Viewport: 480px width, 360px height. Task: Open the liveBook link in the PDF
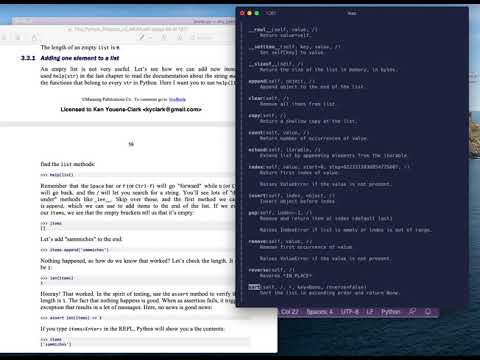[x=177, y=99]
